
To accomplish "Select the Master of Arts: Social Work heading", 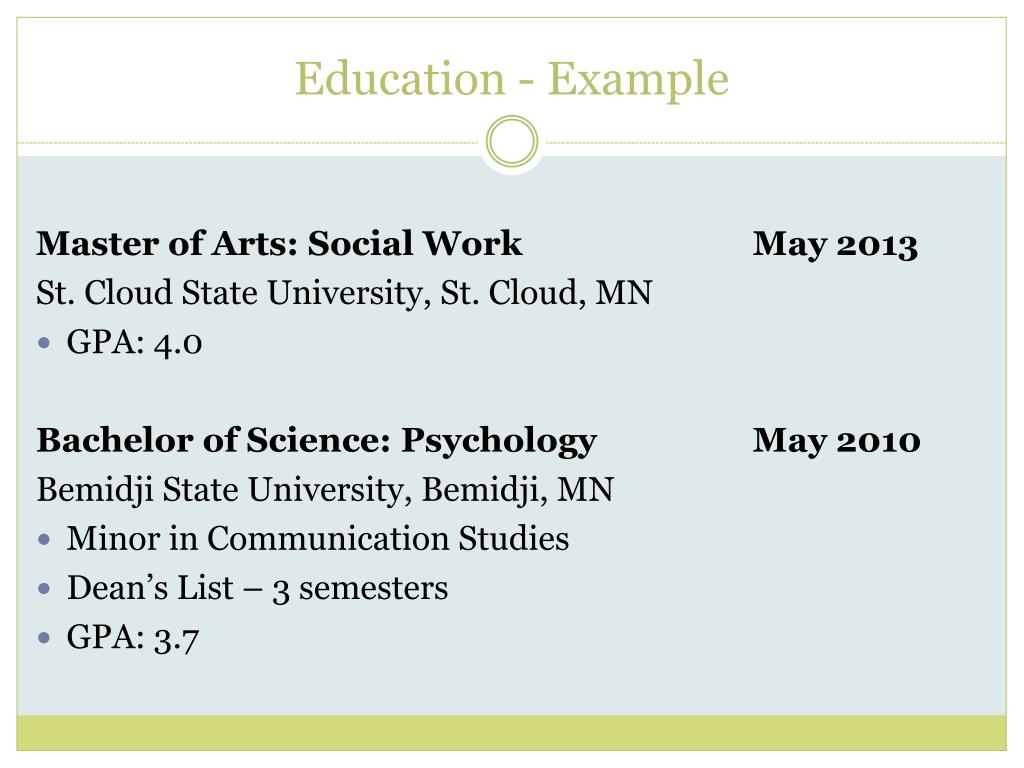I will pyautogui.click(x=279, y=243).
